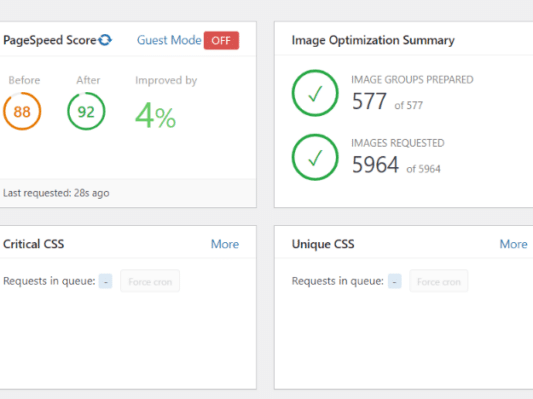The image size is (533, 399).
Task: Click 'Last requested: 28s ago' text
Action: [x=56, y=193]
